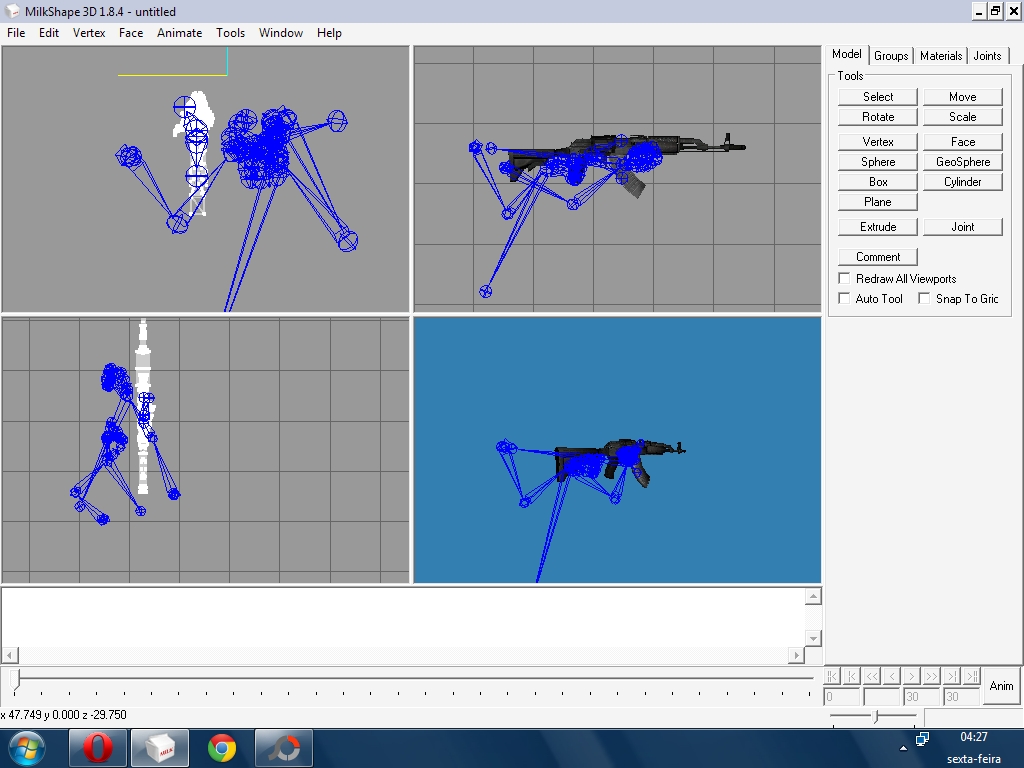Go to previous keyframe button
Screen dimensions: 1024x768
(852, 676)
